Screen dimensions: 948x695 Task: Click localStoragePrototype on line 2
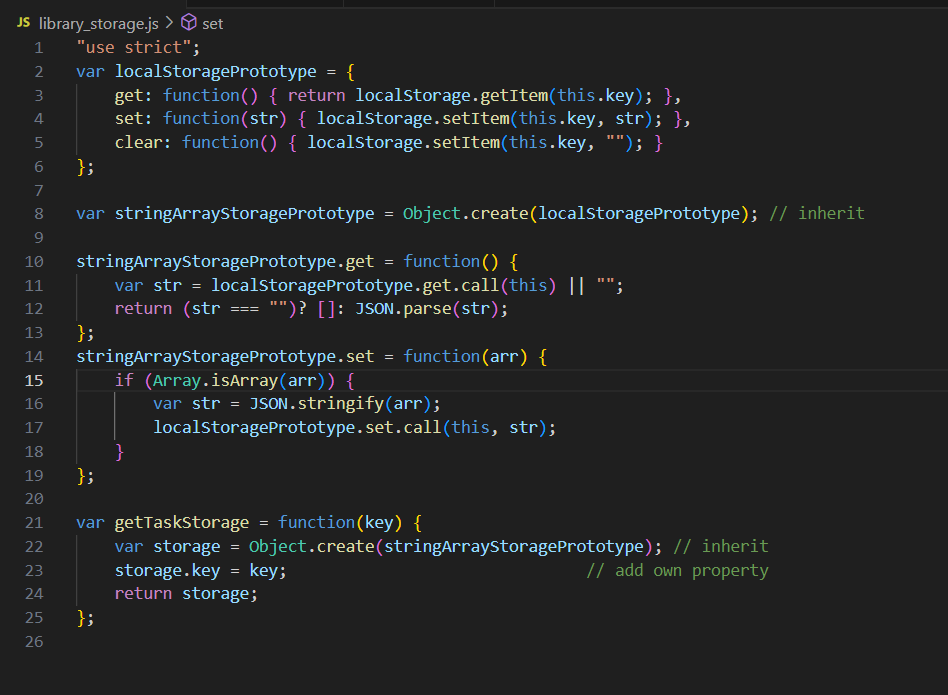(x=216, y=71)
